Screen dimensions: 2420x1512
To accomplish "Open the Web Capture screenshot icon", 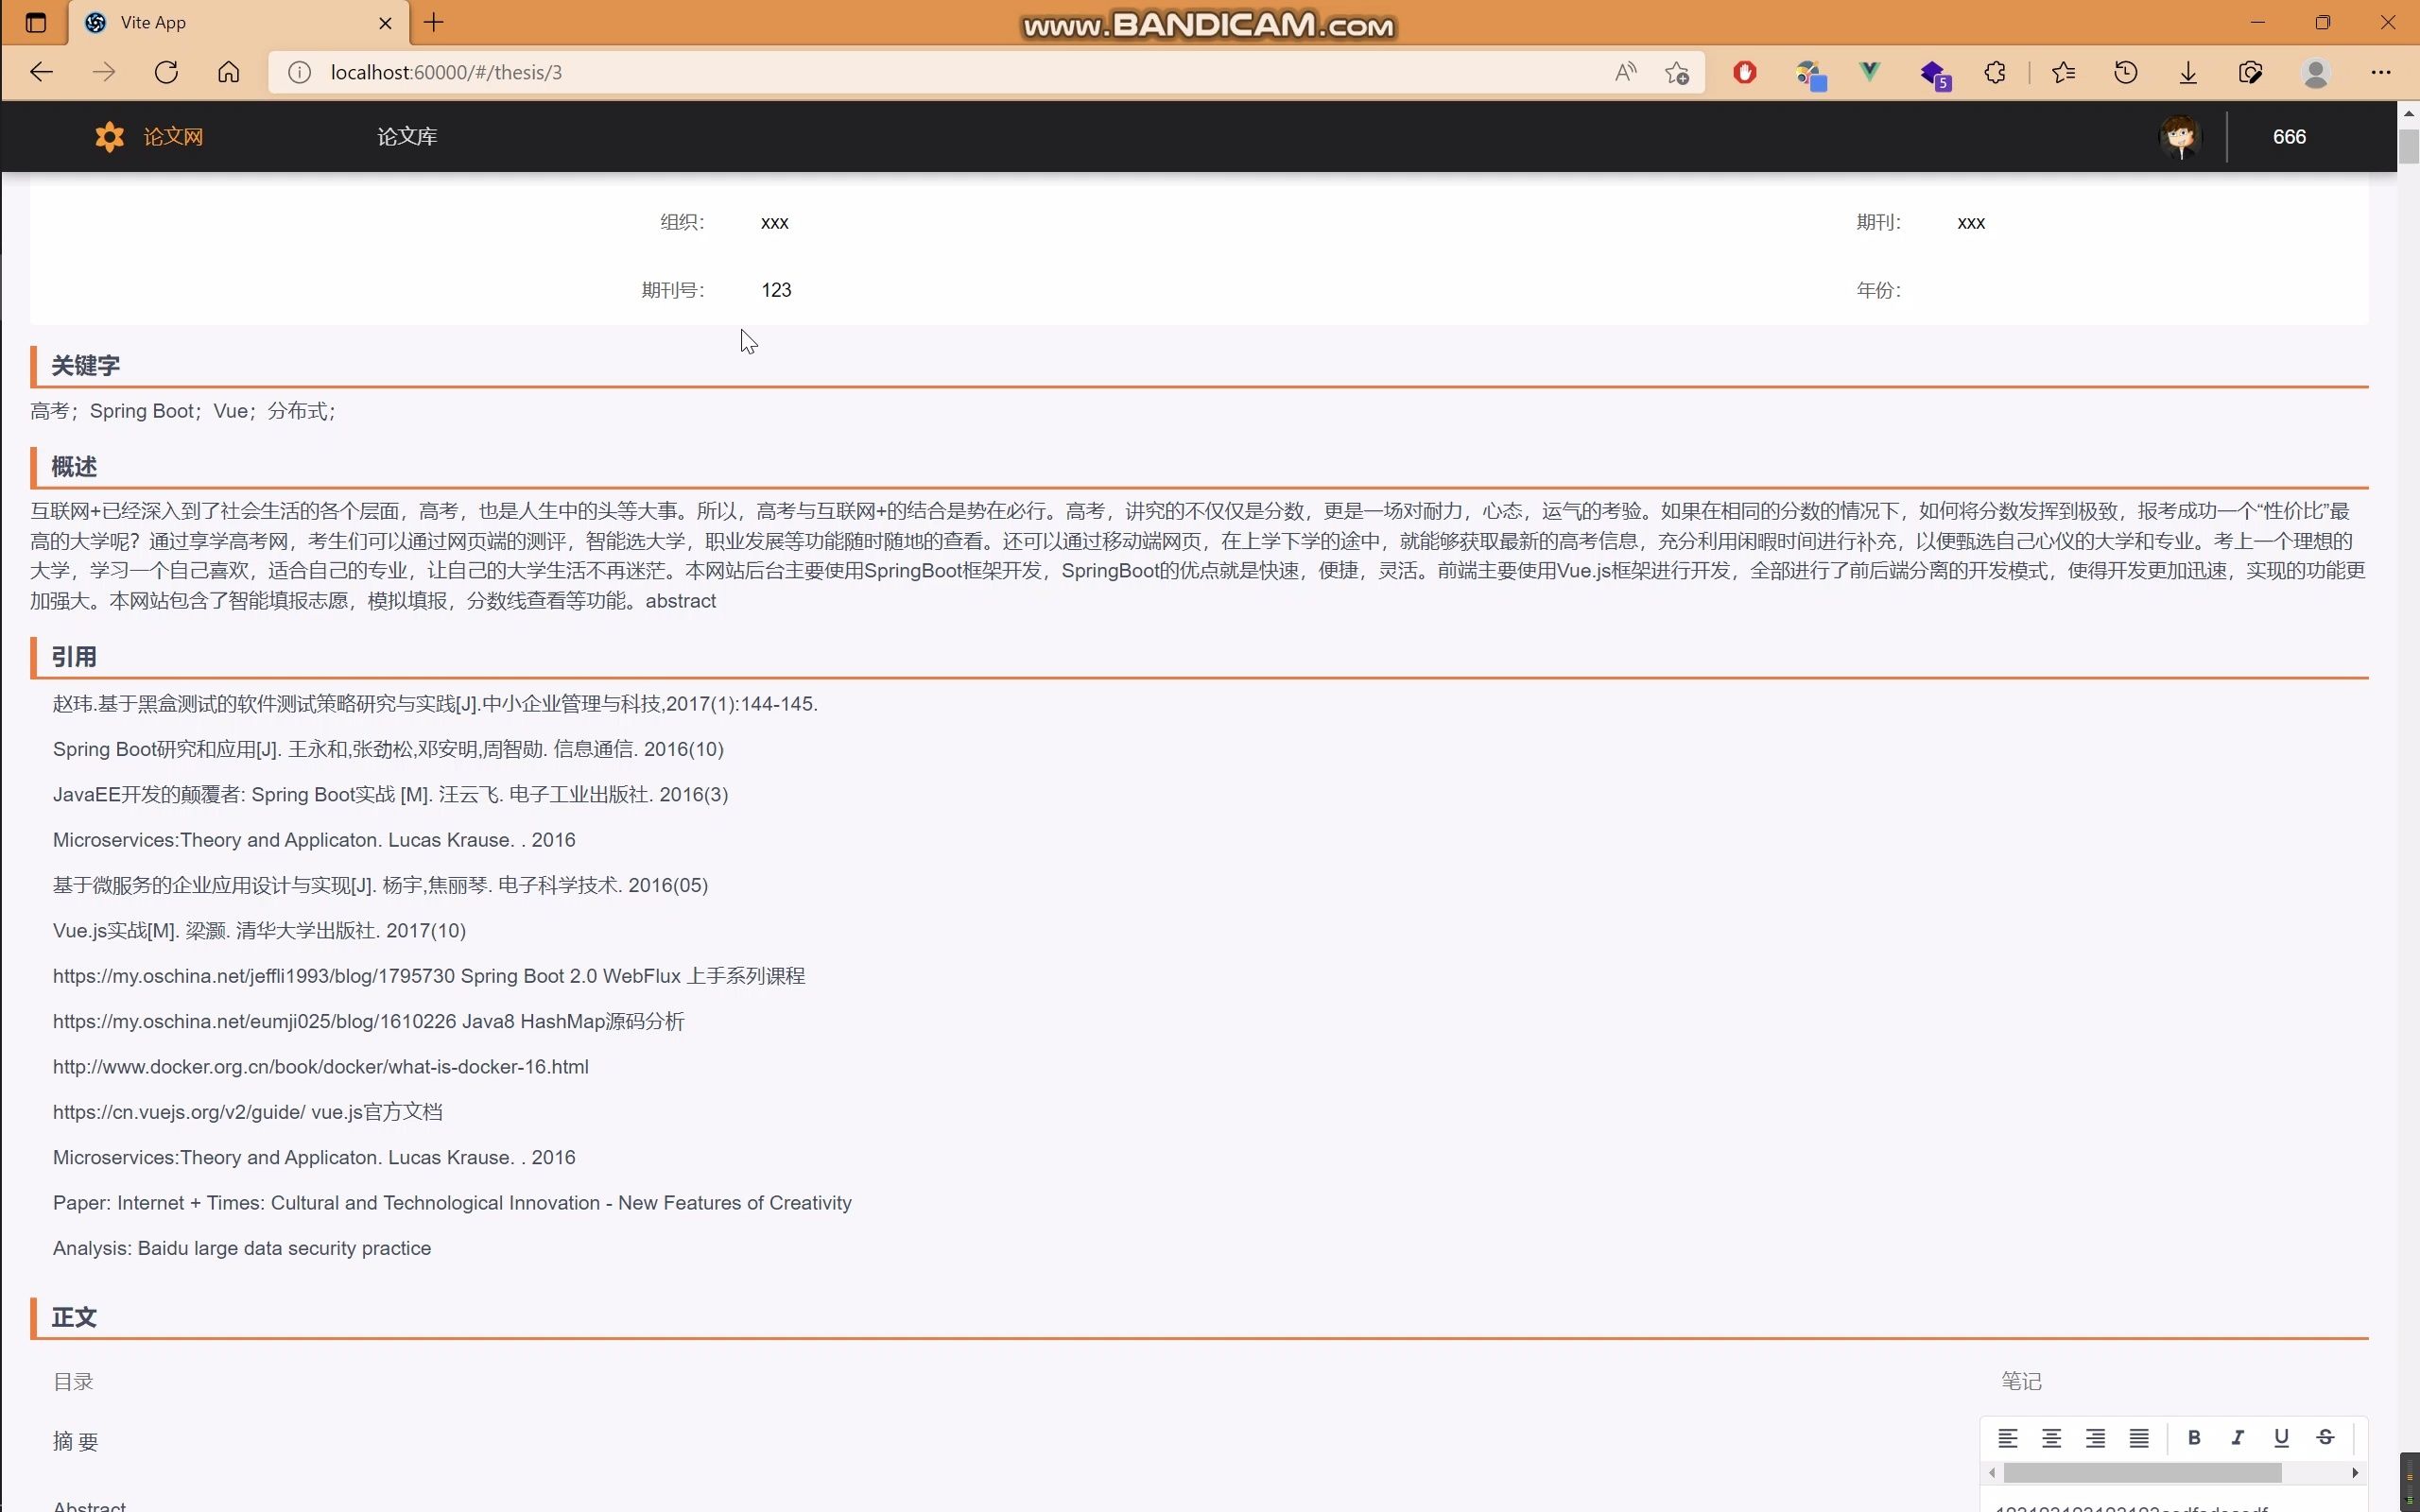I will (2252, 72).
